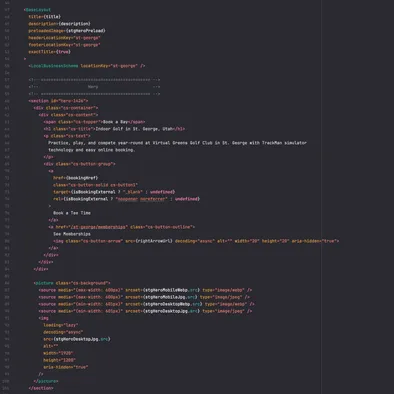The width and height of the screenshot is (394, 394).
Task: Click the div class="cs-content" line
Action: pyautogui.click(x=68, y=115)
